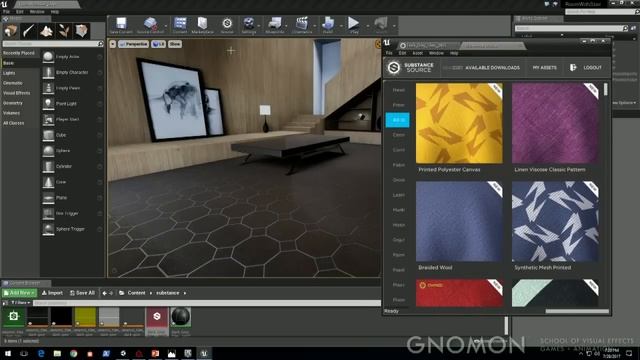Screen dimensions: 640x360
Task: Select the Linen Viscose Classic Pattern material
Action: point(555,123)
